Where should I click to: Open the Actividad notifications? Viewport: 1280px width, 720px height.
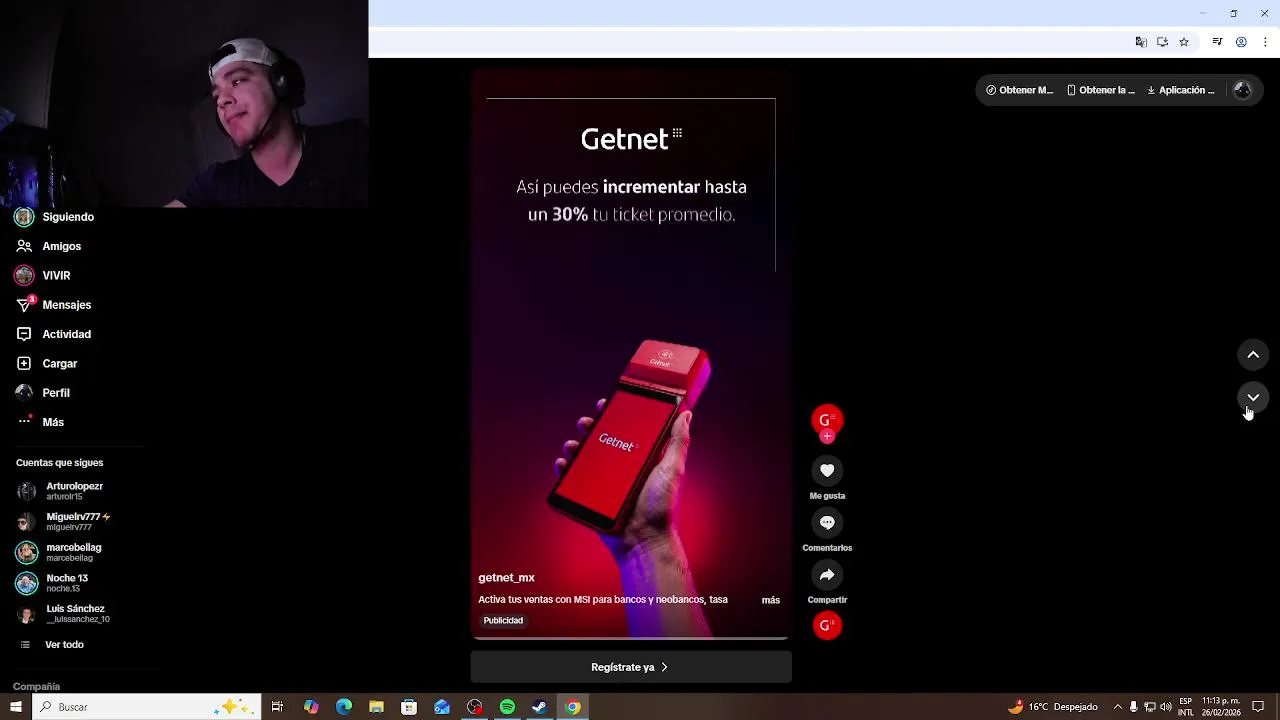[55, 334]
